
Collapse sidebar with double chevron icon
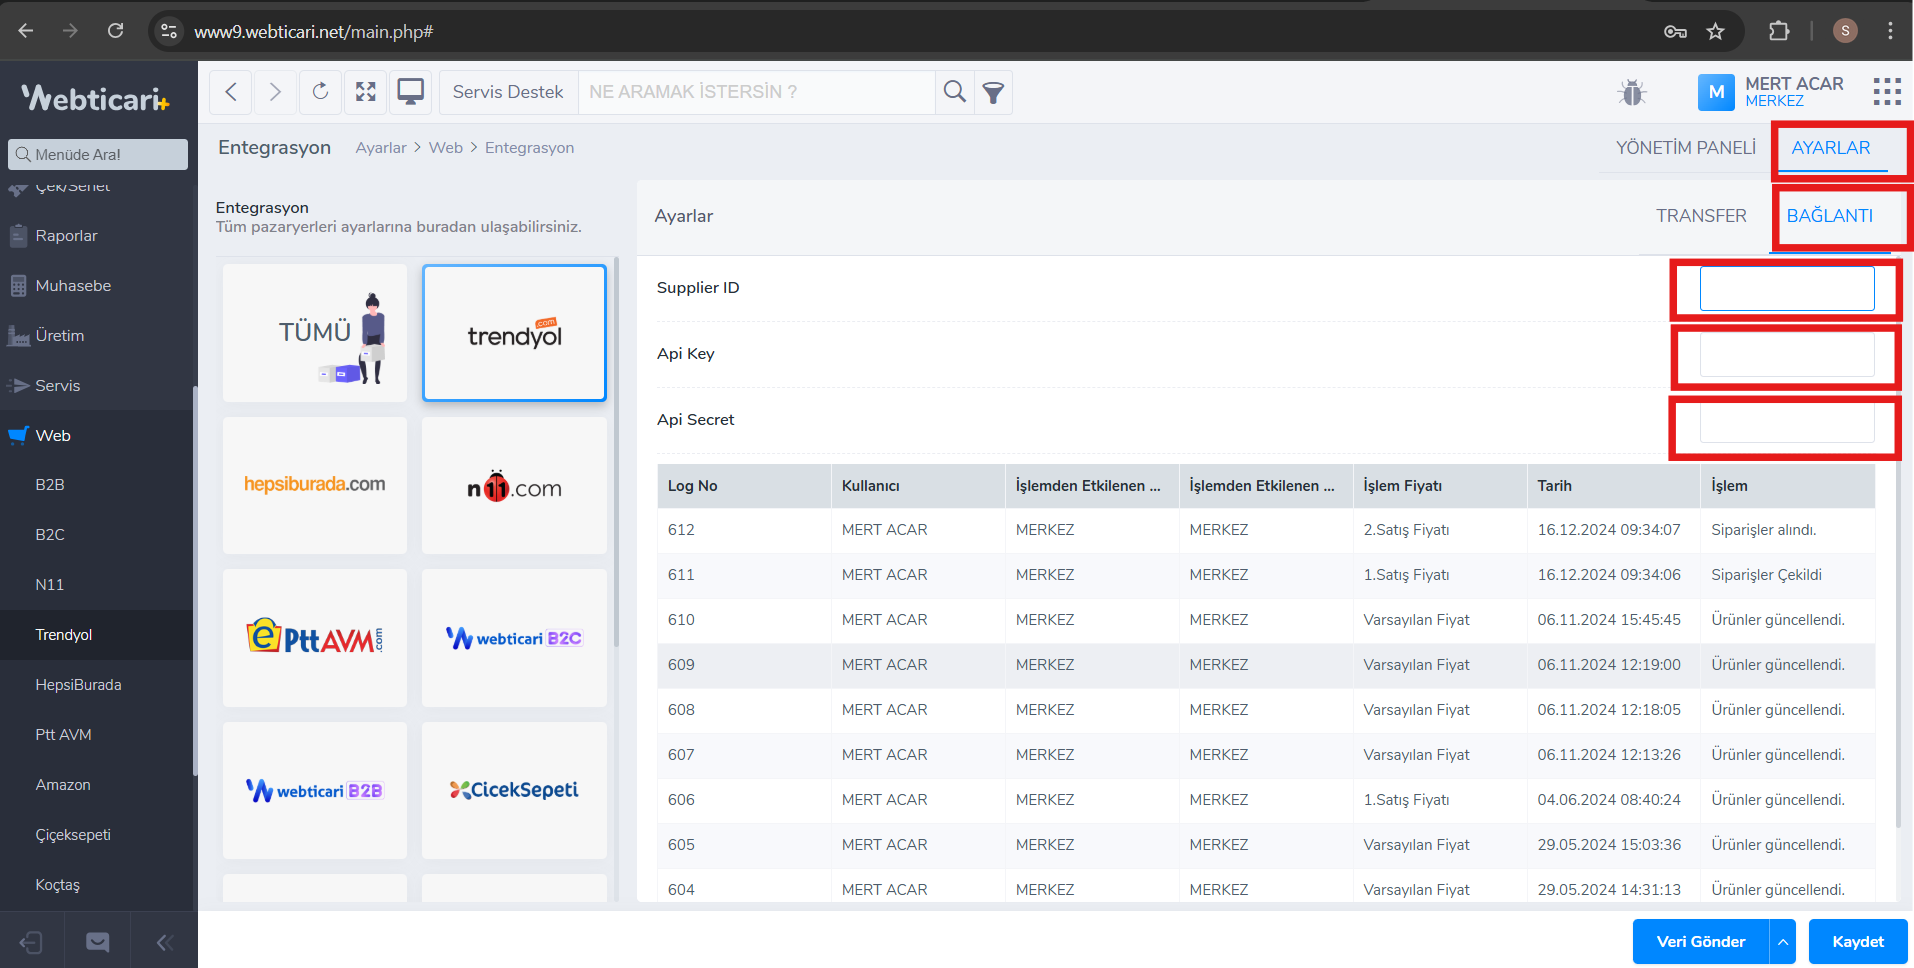tap(165, 942)
